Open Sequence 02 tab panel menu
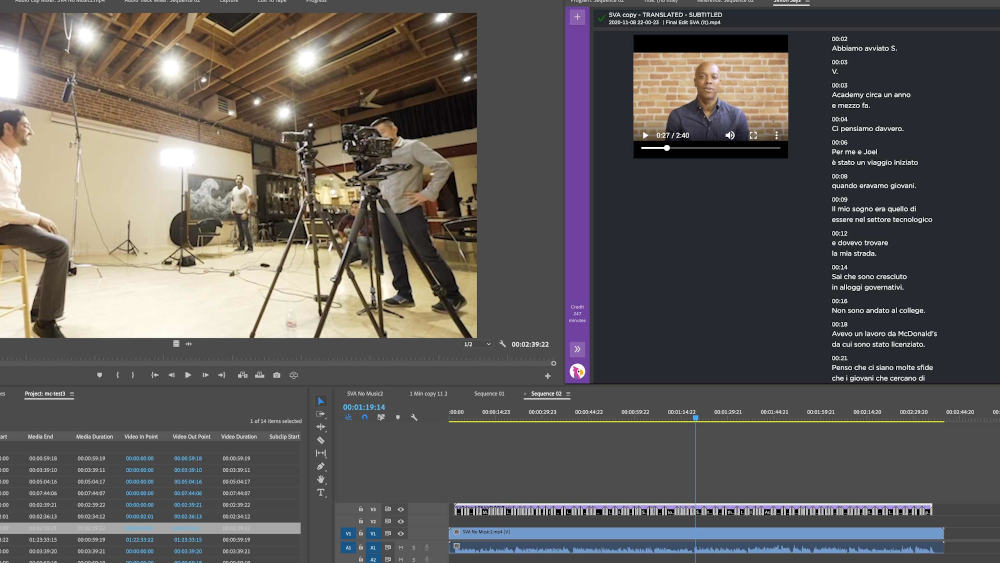The image size is (1000, 563). coord(568,393)
